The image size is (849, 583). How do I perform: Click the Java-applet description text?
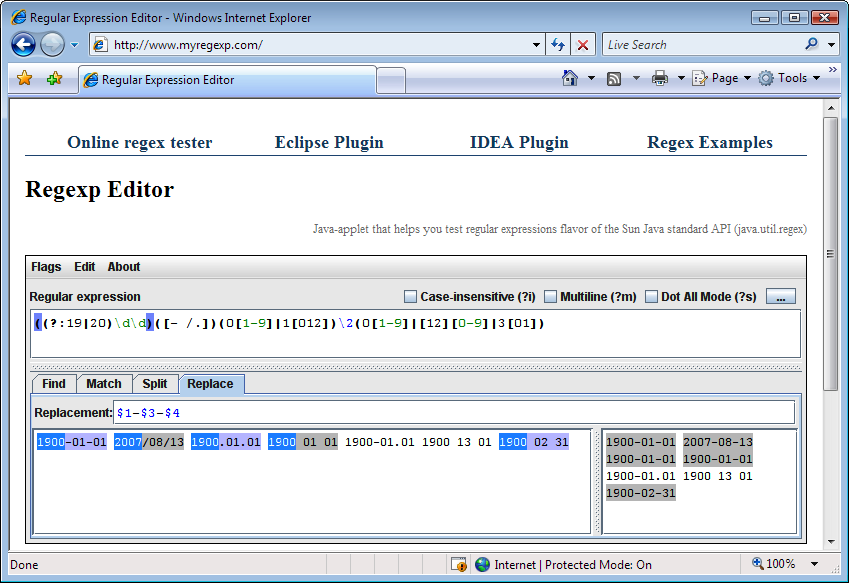tap(559, 229)
